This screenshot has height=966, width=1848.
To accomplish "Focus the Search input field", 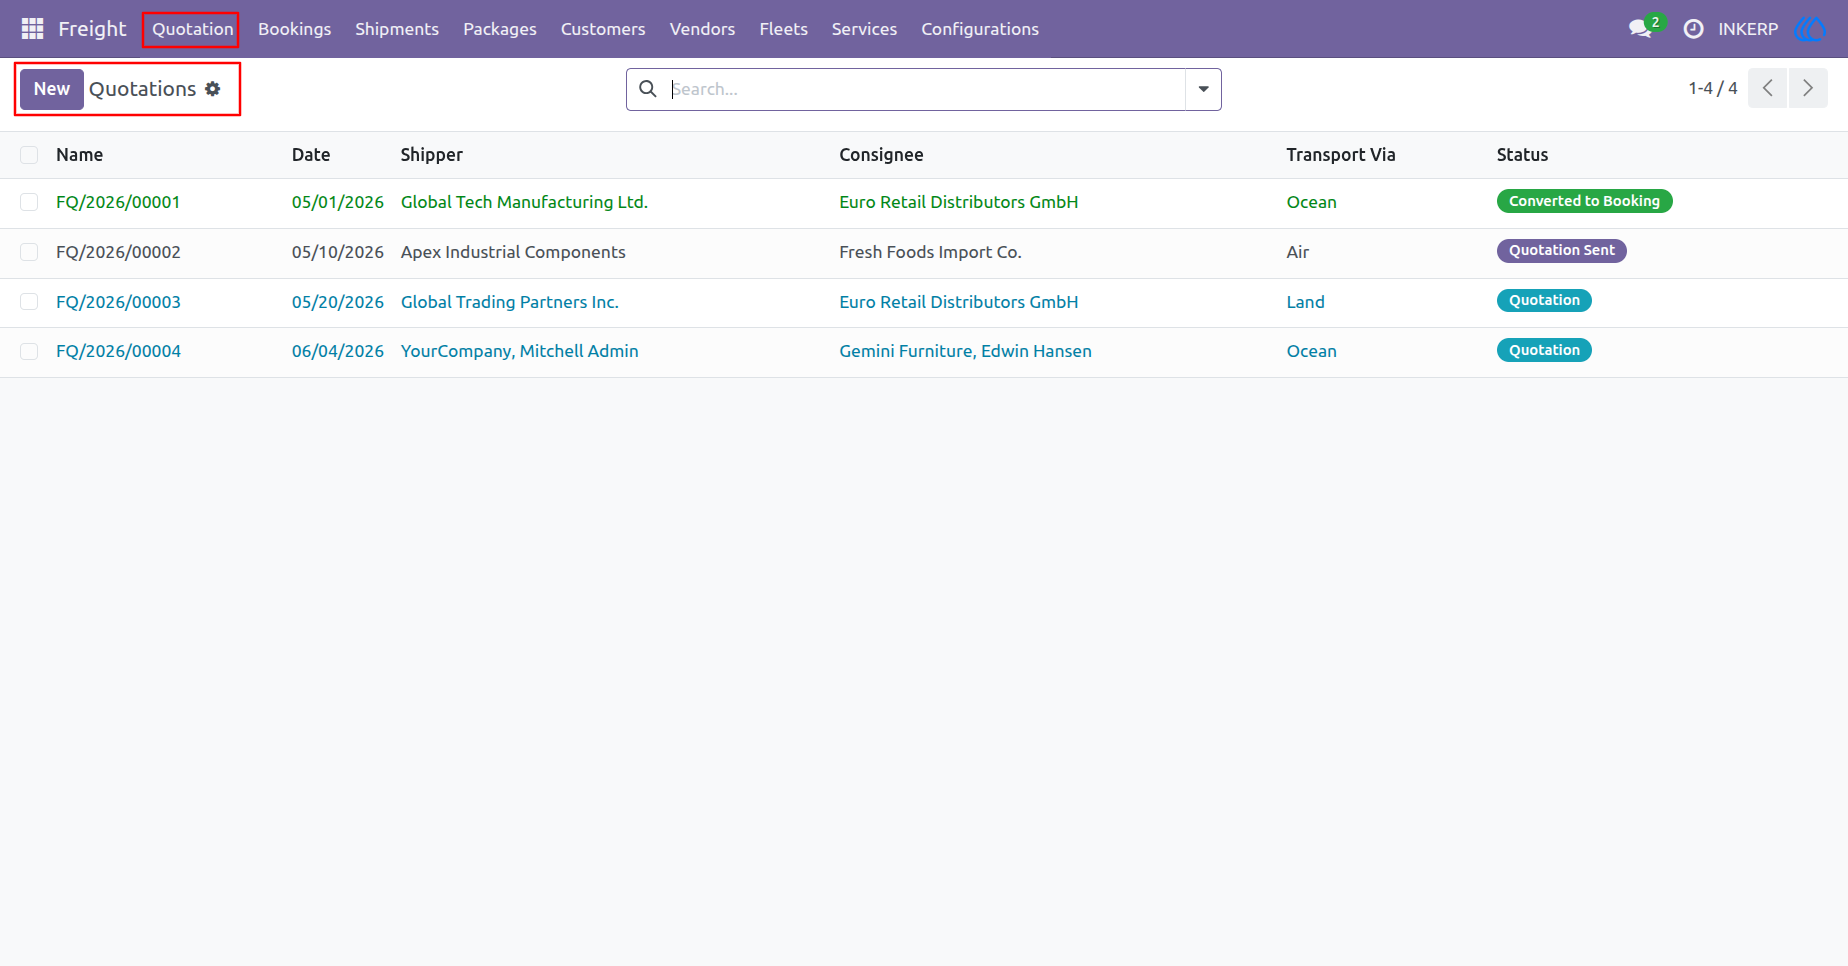I will 925,89.
